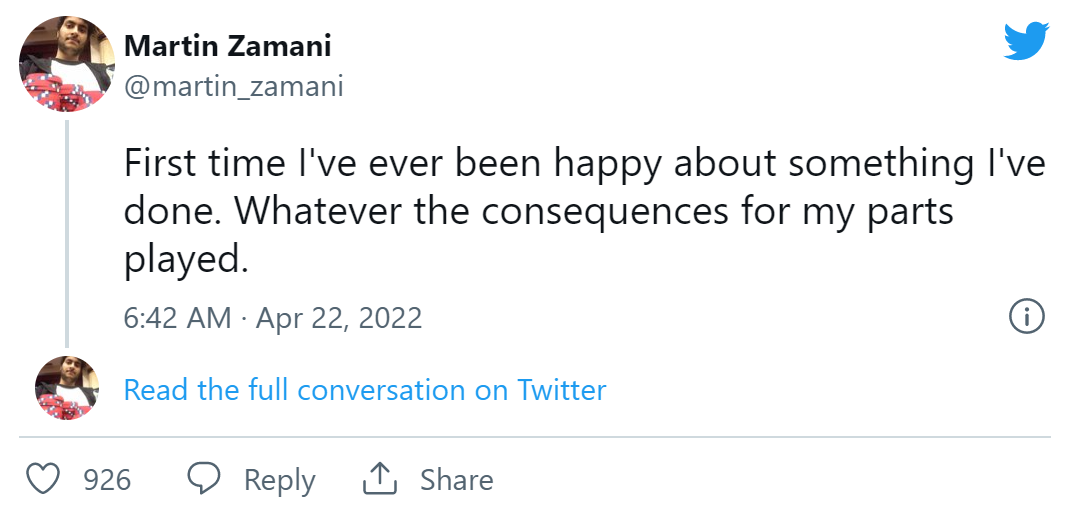Open the "Martin Zamani" display name
This screenshot has width=1076, height=511.
coord(227,45)
